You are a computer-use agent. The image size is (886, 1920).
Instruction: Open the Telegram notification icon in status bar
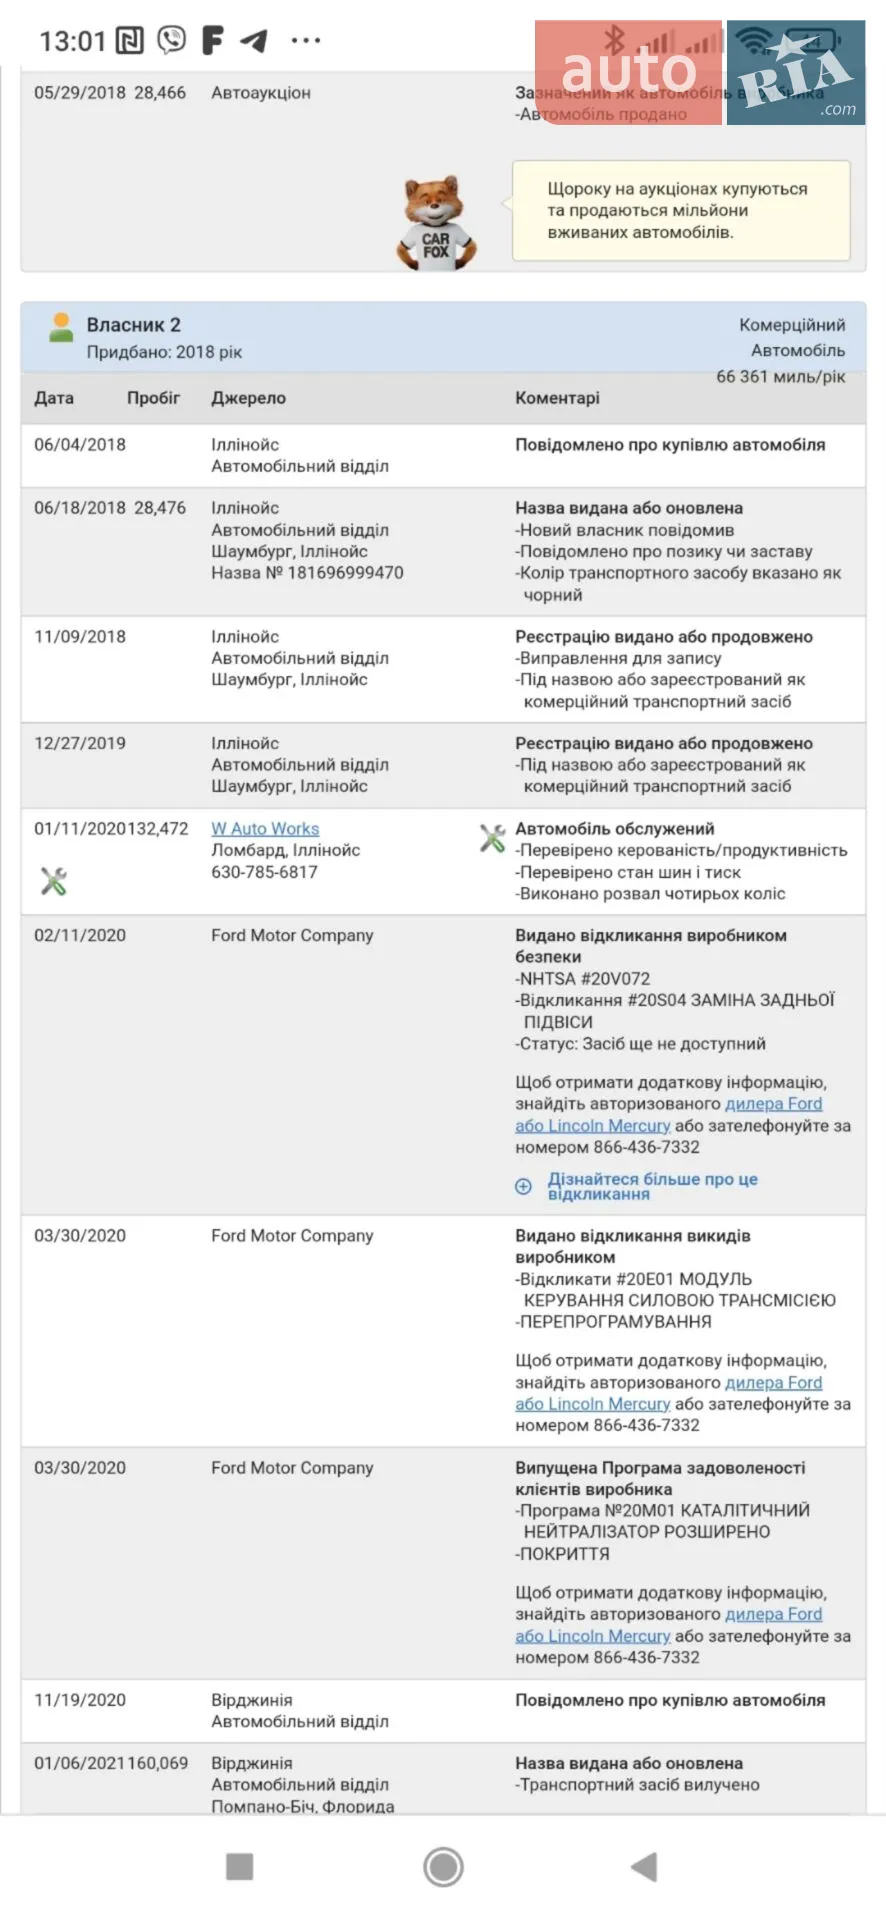tap(255, 40)
